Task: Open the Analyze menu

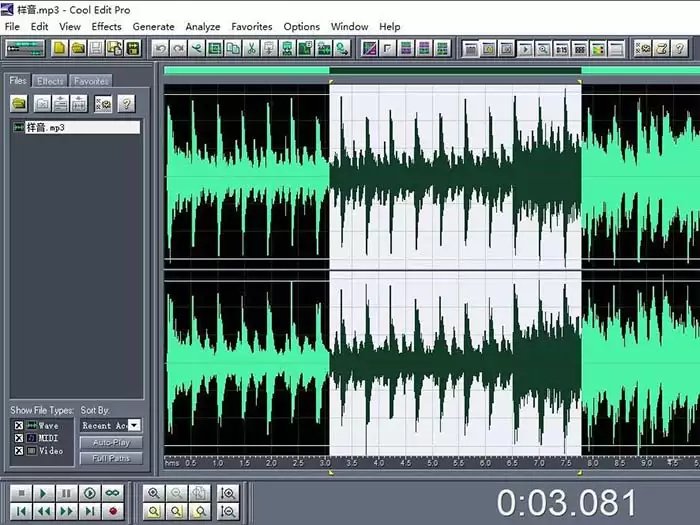Action: pyautogui.click(x=203, y=27)
